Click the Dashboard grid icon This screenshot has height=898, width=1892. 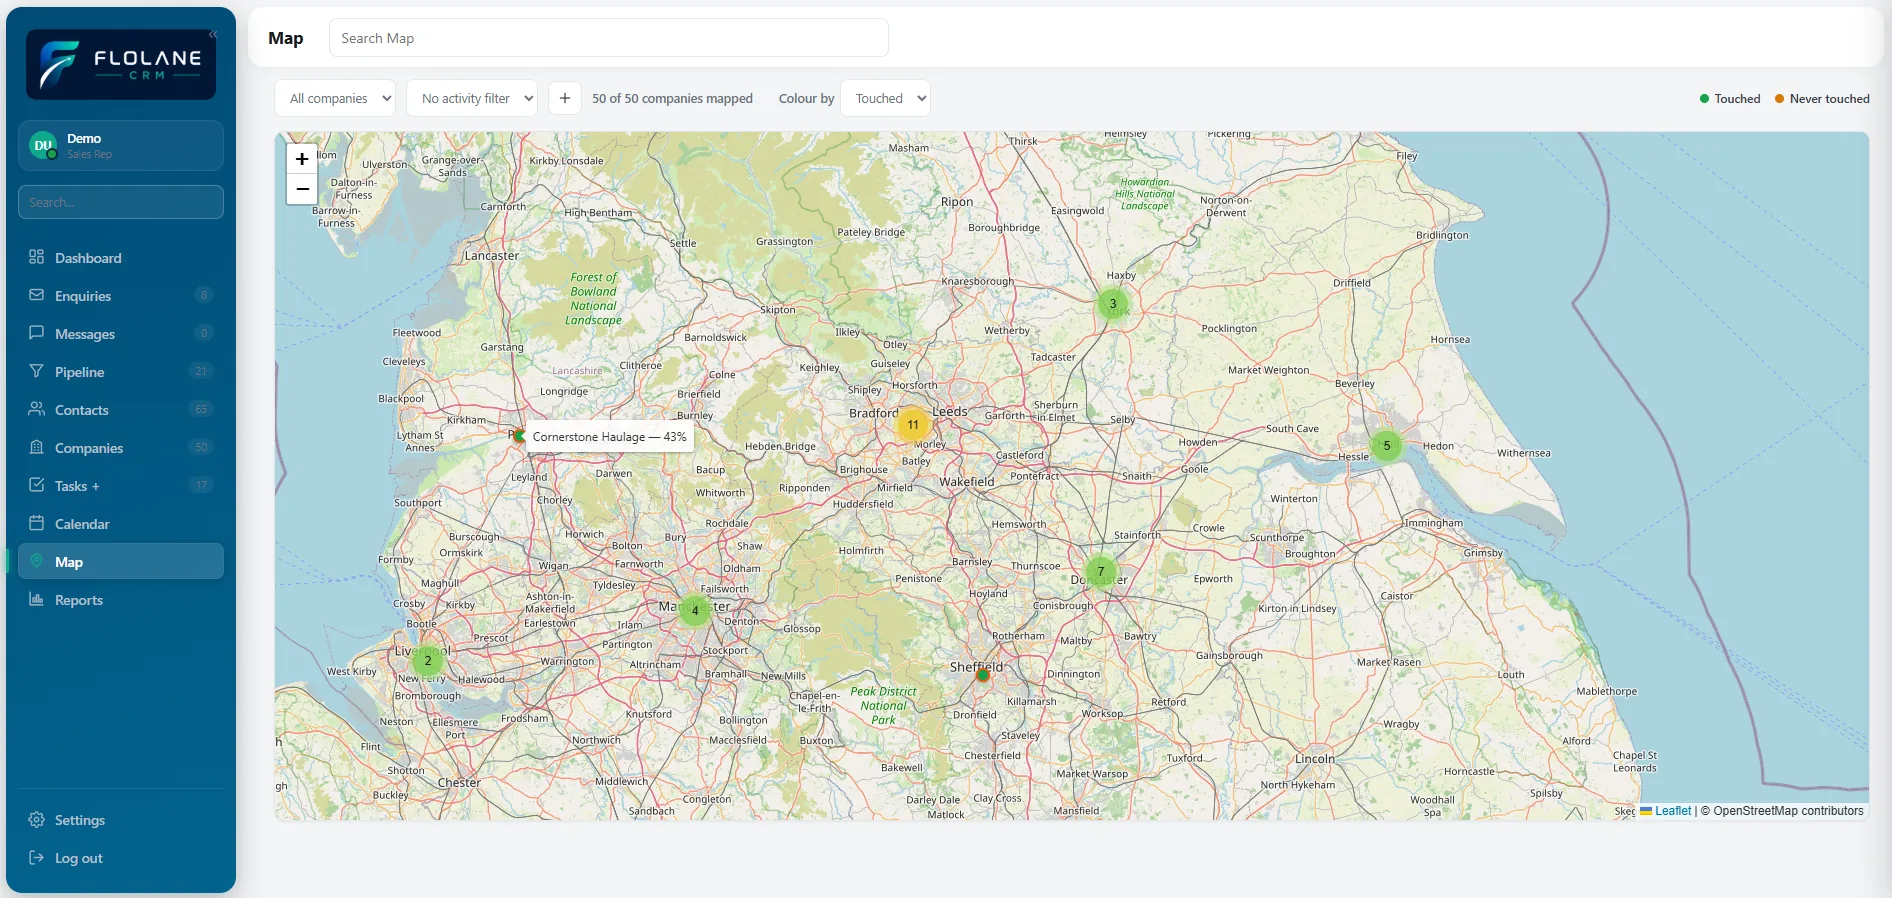point(37,257)
